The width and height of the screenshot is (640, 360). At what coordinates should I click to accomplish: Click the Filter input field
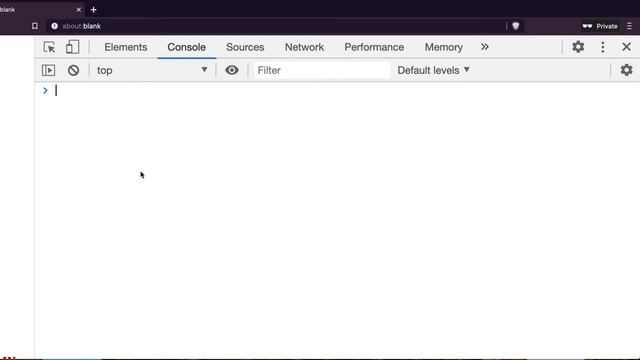321,70
